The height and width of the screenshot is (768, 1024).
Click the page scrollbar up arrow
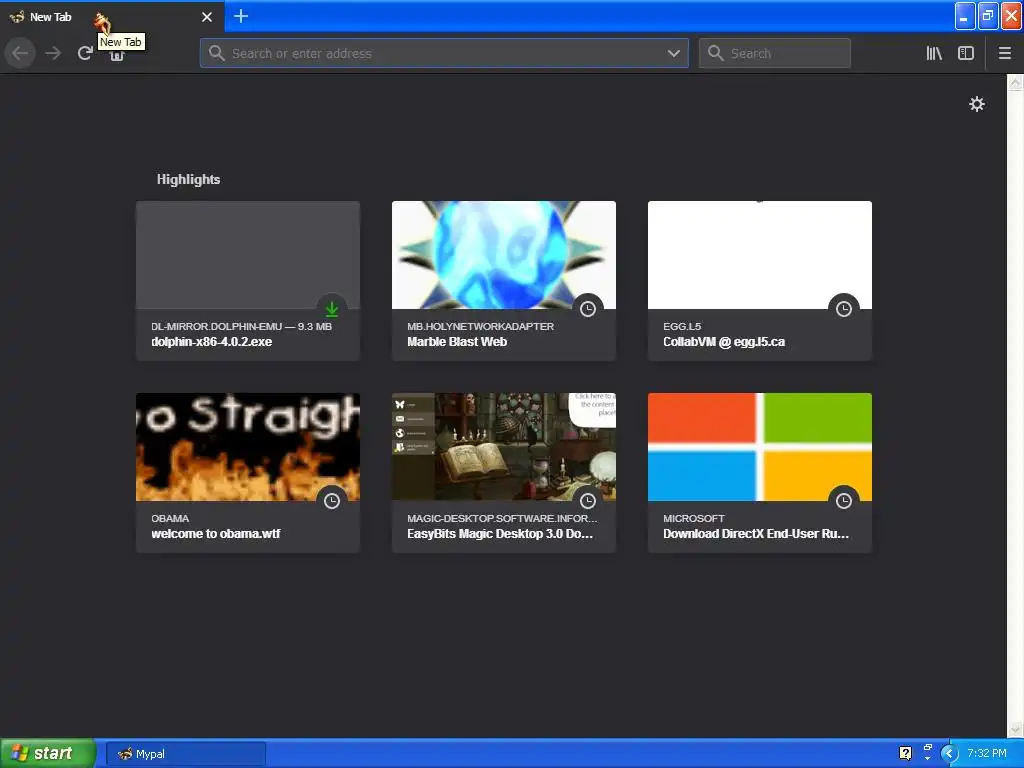1016,82
